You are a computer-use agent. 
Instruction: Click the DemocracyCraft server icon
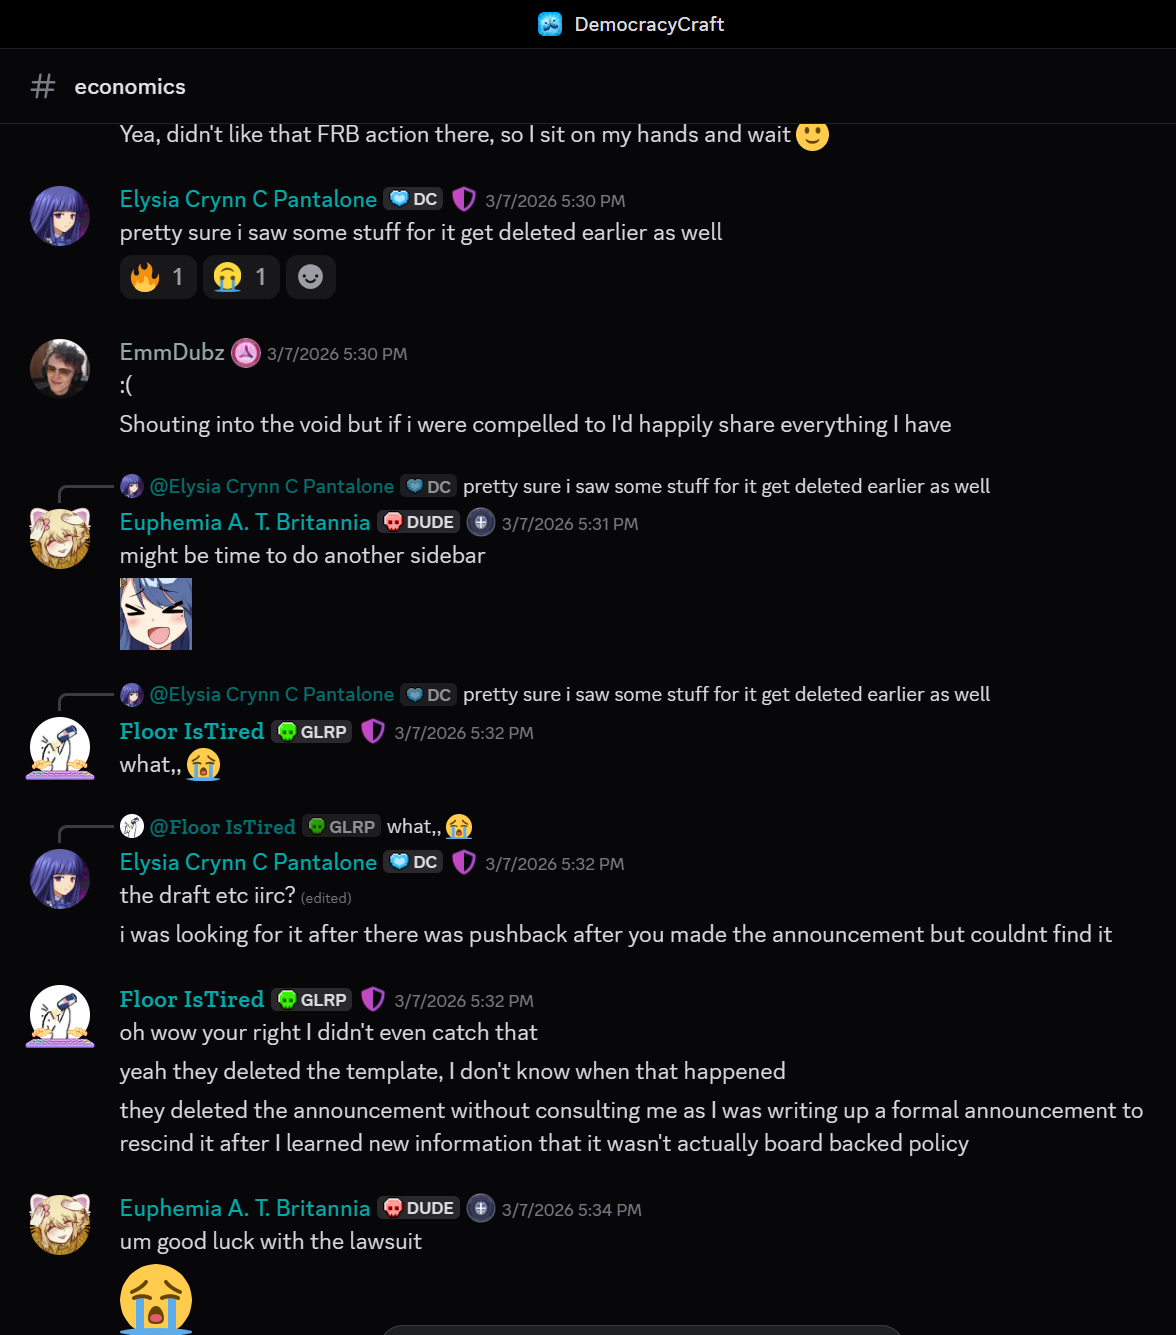pyautogui.click(x=550, y=24)
